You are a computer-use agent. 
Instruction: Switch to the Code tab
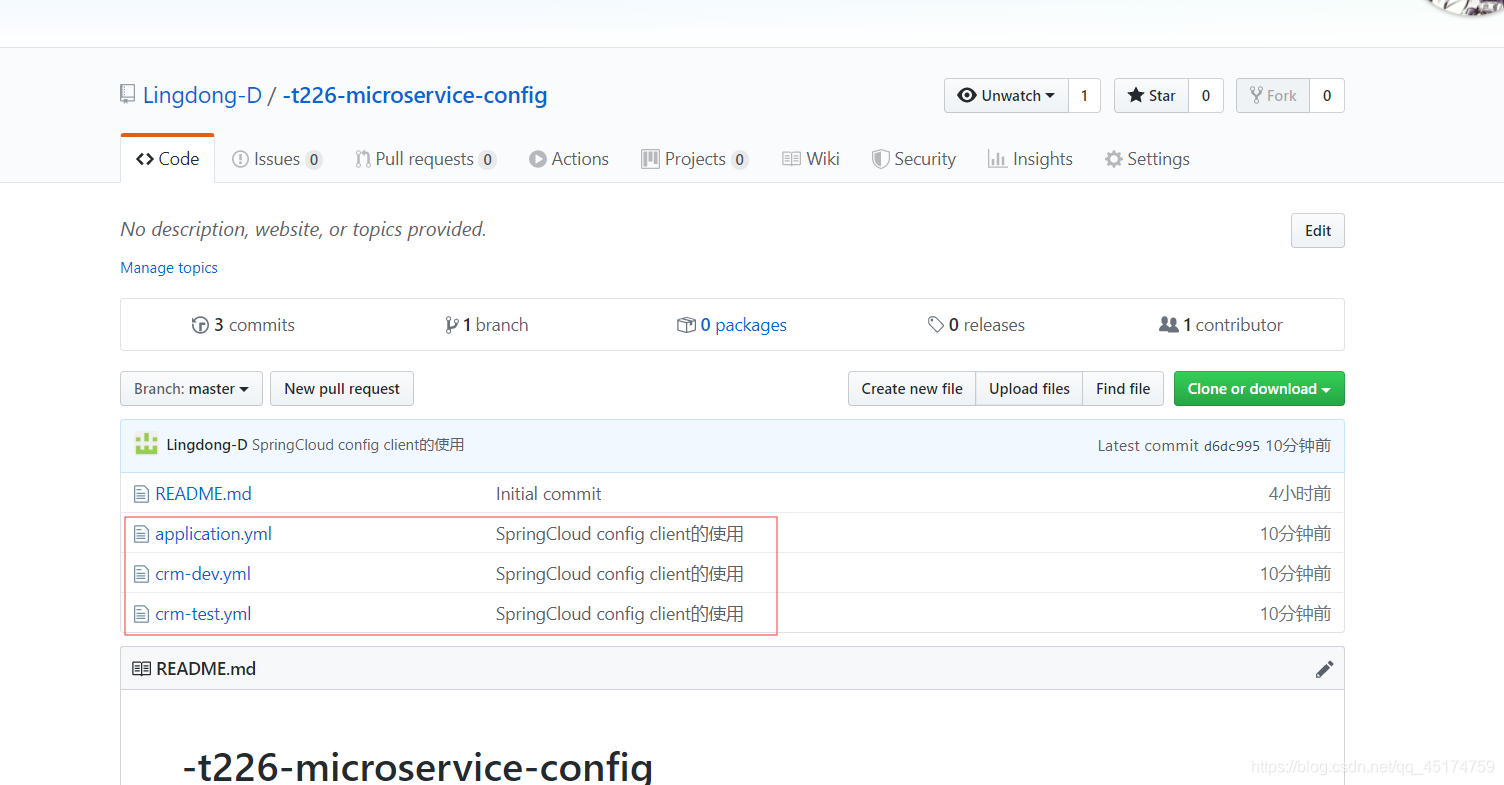pyautogui.click(x=167, y=159)
